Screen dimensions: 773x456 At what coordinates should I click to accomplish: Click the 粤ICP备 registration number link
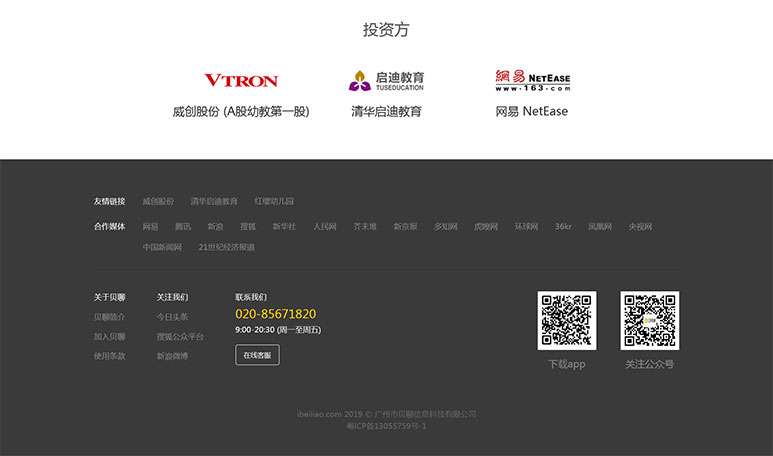click(386, 426)
